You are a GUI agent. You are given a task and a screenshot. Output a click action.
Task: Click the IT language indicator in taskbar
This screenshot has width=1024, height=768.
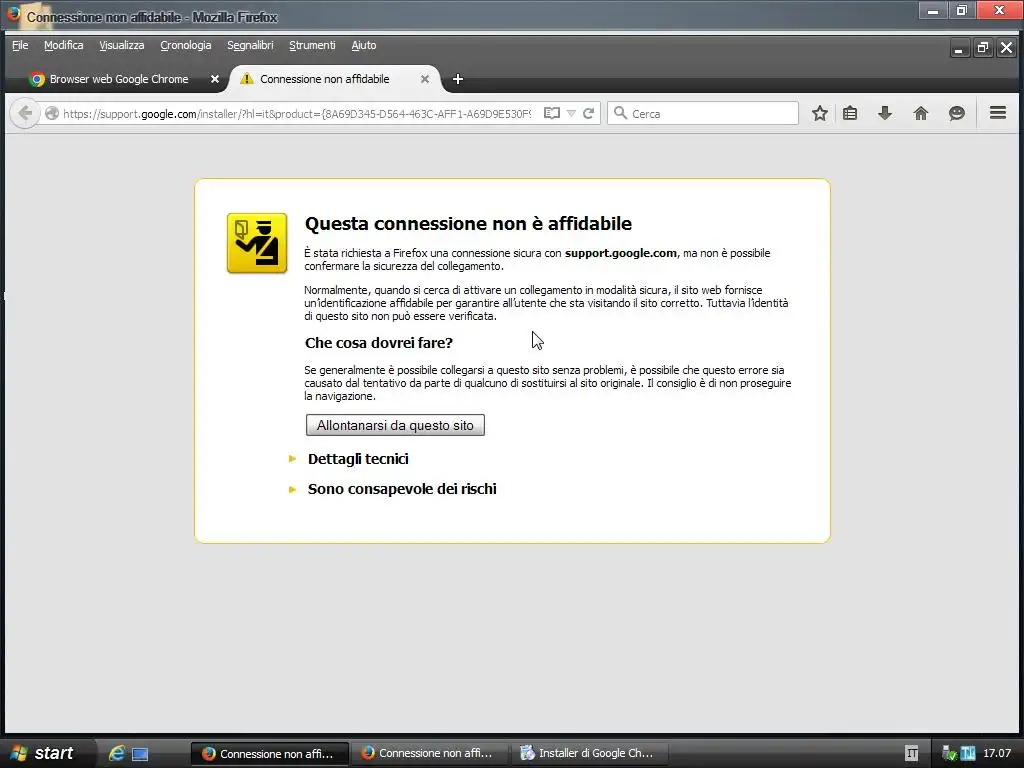pos(912,753)
